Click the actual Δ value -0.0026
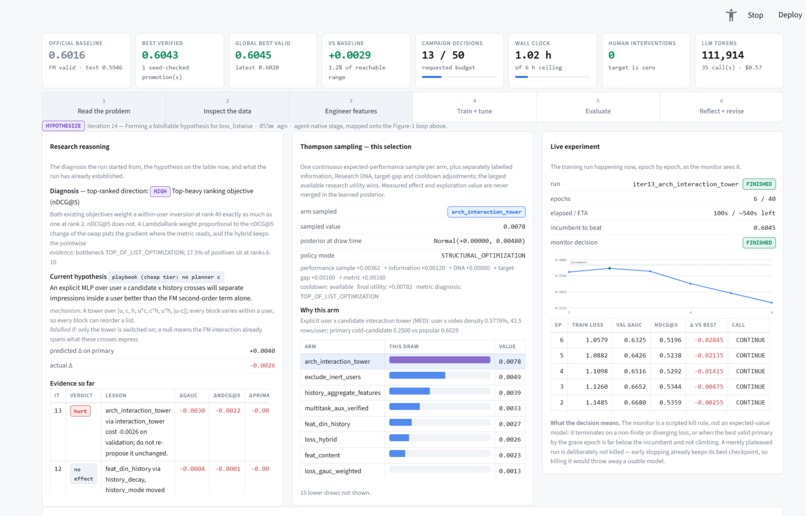Image resolution: width=806 pixels, height=516 pixels. tap(262, 365)
